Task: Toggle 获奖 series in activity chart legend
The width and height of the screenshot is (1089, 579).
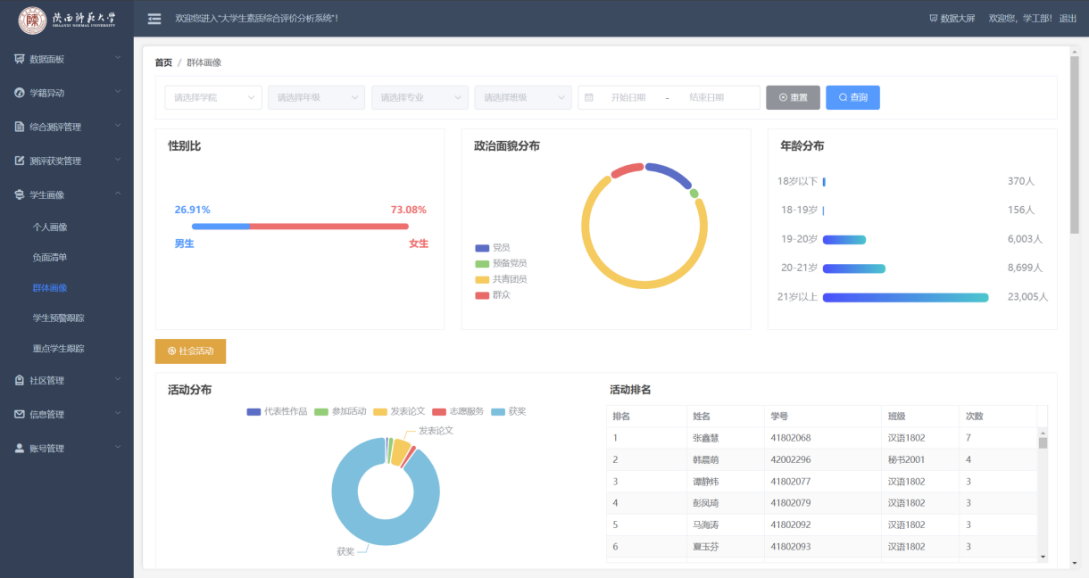Action: coord(508,411)
